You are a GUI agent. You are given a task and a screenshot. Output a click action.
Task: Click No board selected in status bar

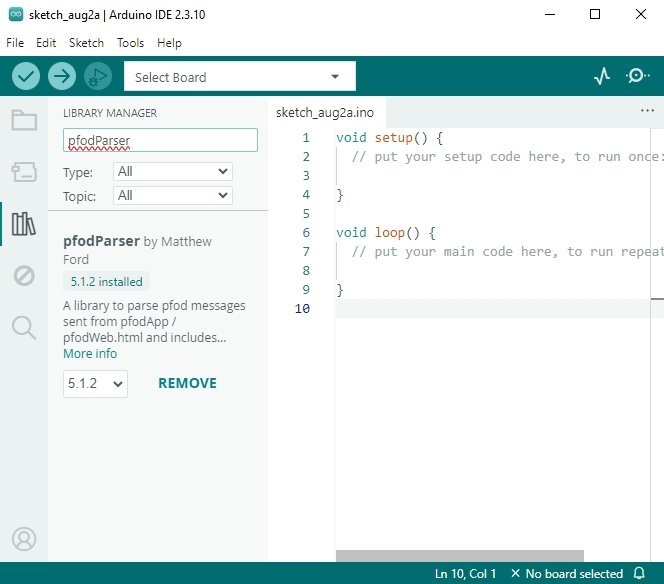[x=567, y=573]
